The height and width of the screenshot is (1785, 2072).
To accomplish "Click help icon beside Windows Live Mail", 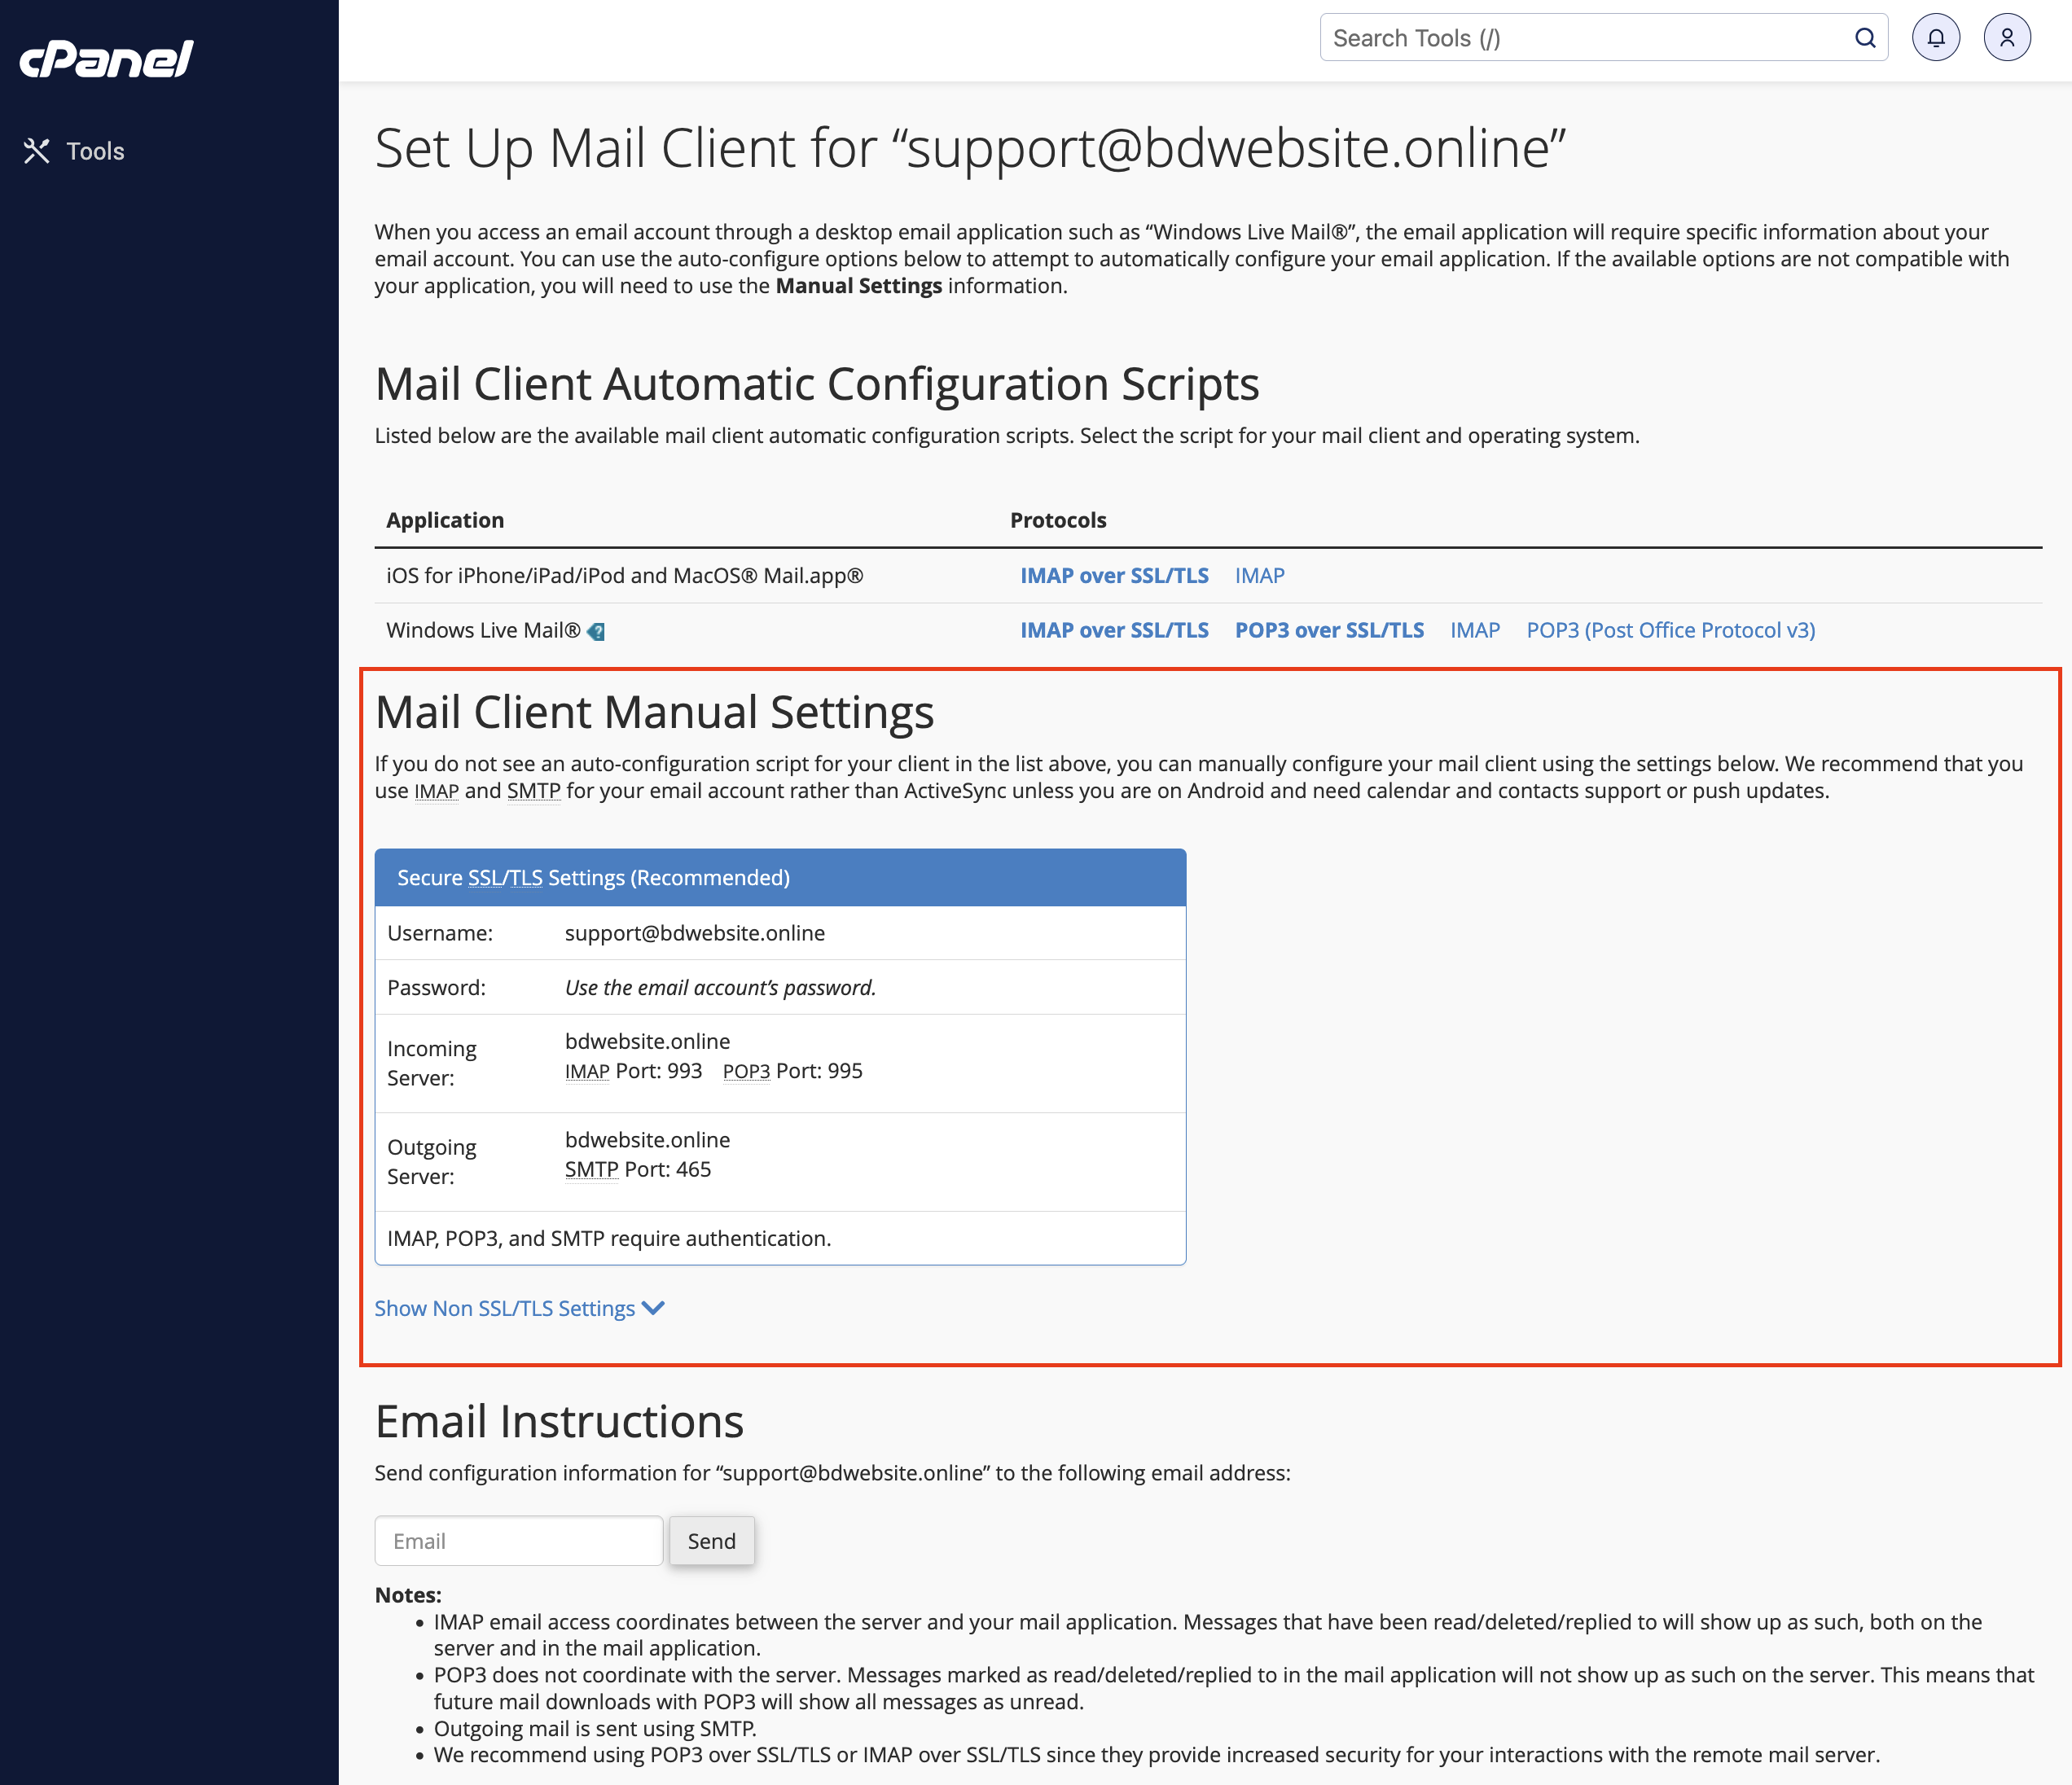I will coord(597,632).
